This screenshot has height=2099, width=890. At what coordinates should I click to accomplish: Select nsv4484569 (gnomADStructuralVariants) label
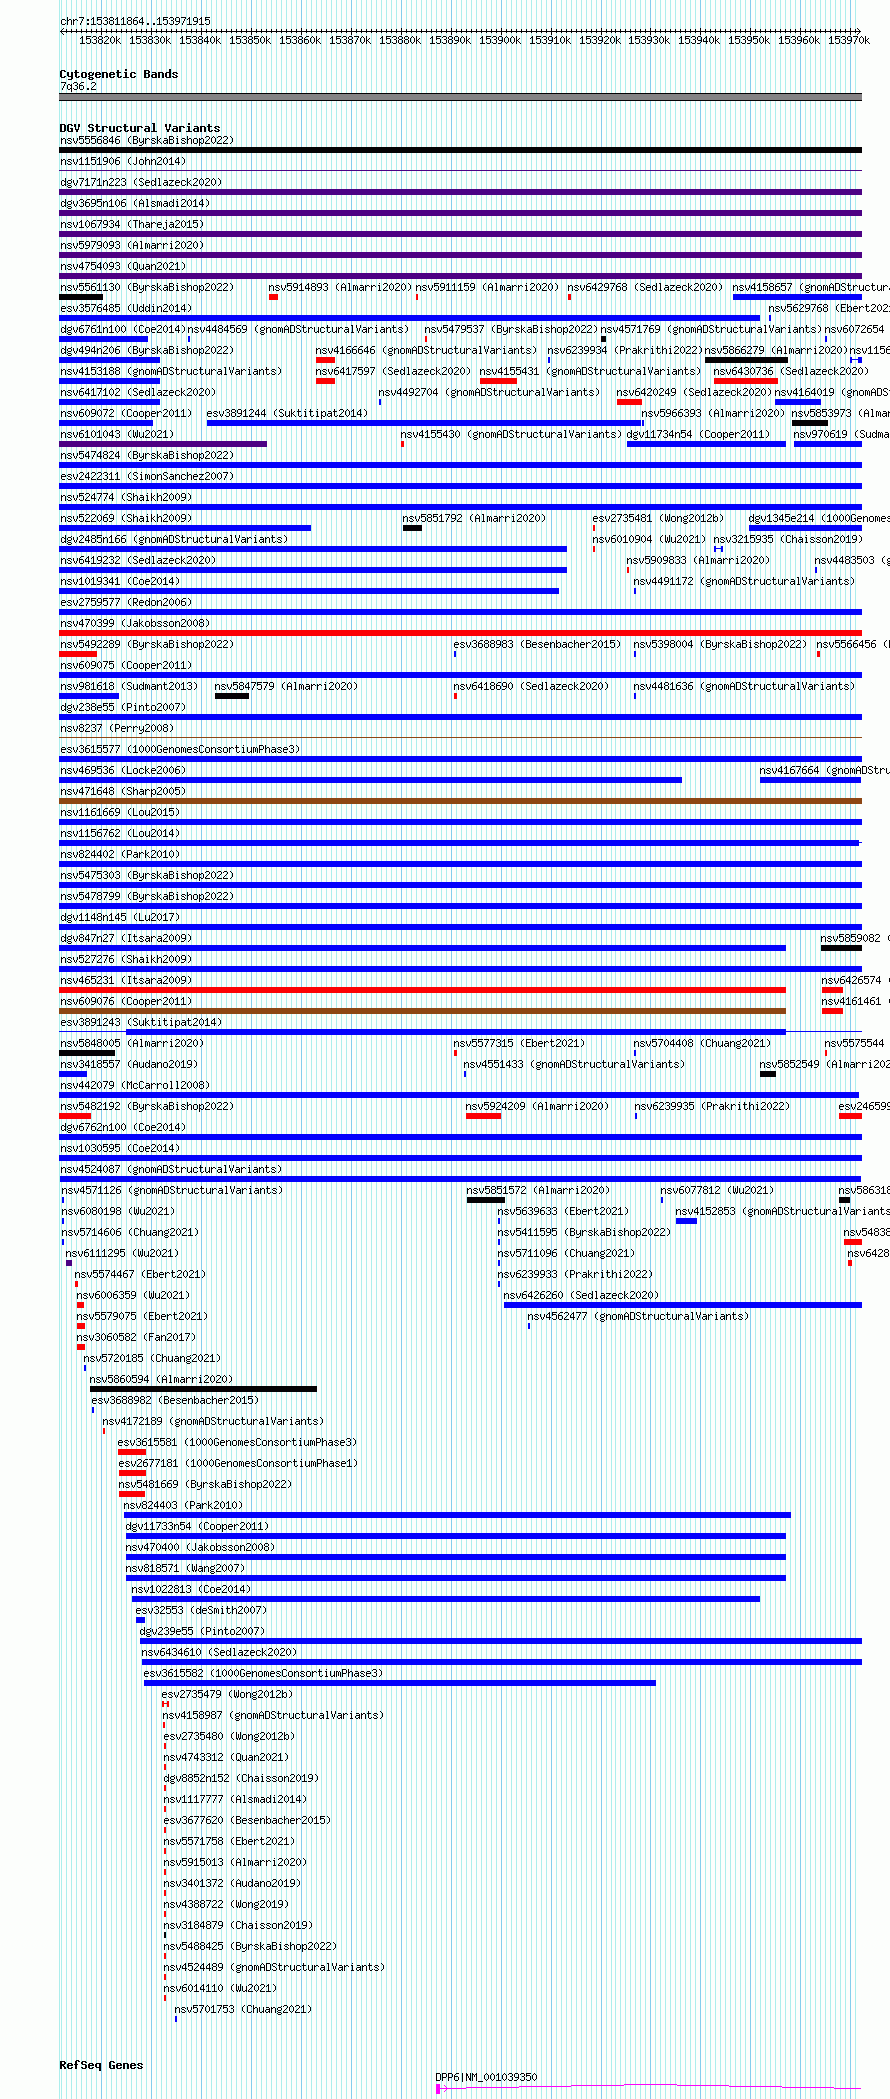298,329
